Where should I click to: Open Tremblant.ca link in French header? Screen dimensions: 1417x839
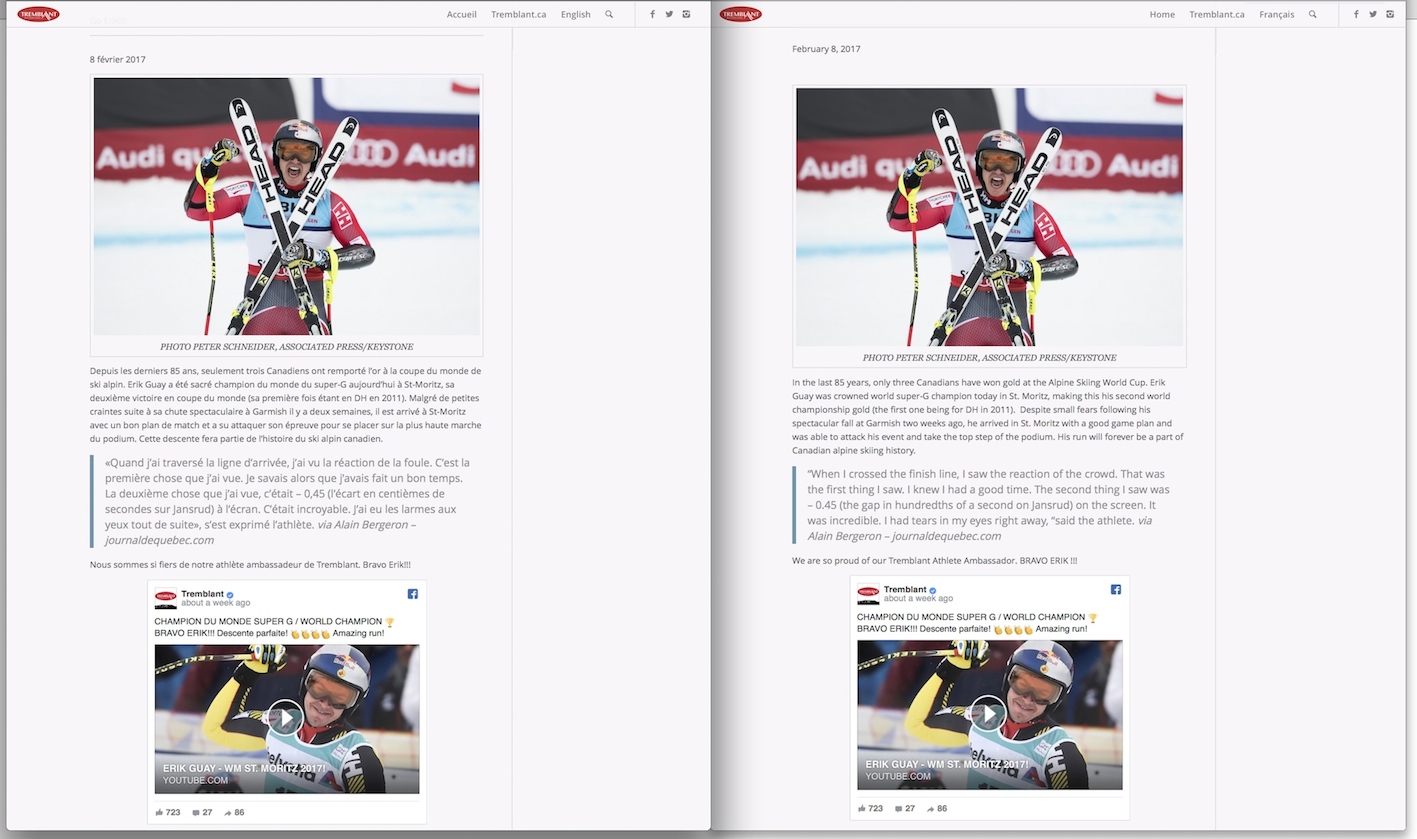(x=518, y=15)
